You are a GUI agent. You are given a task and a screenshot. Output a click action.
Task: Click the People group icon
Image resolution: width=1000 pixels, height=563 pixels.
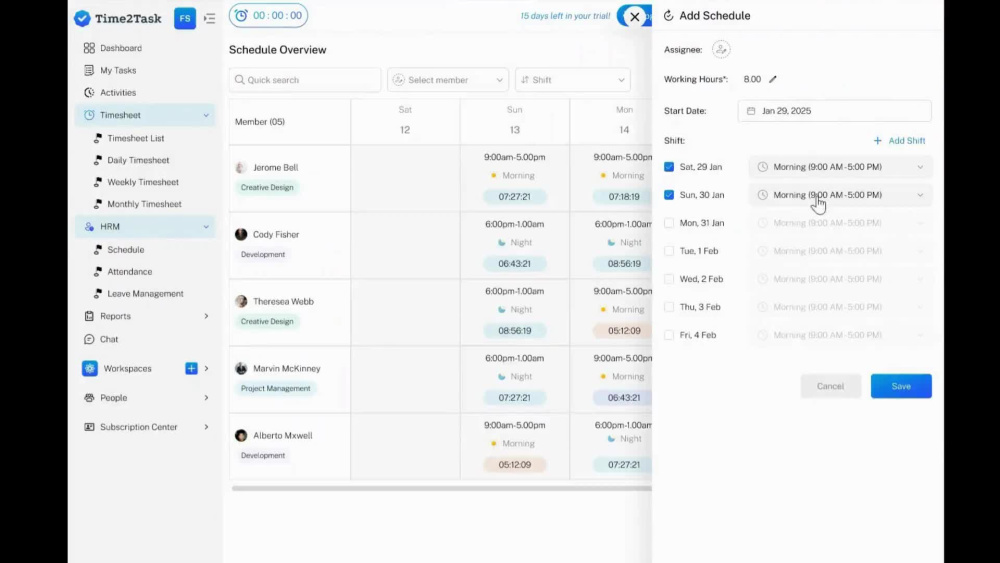point(89,398)
